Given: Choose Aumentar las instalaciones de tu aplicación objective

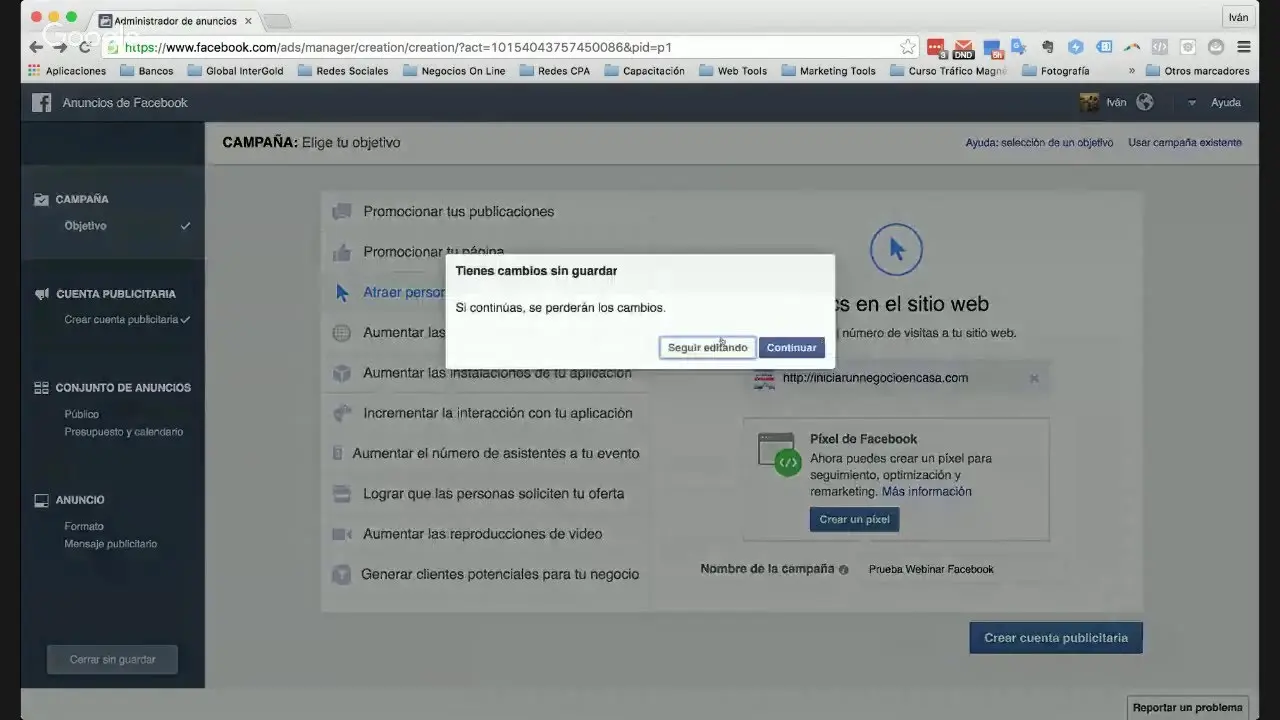Looking at the screenshot, I should (497, 373).
